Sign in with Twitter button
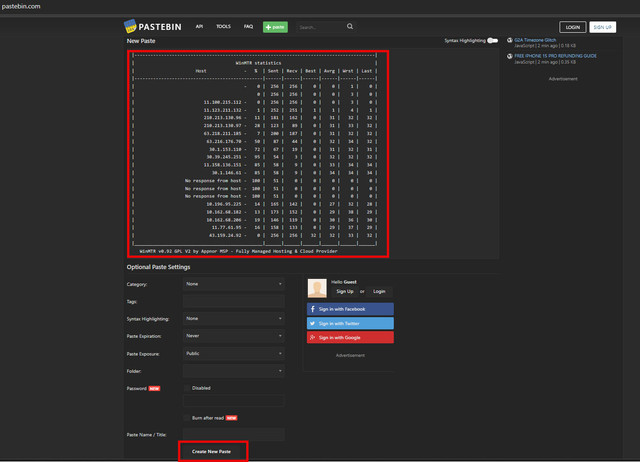The image size is (640, 462). pos(350,324)
